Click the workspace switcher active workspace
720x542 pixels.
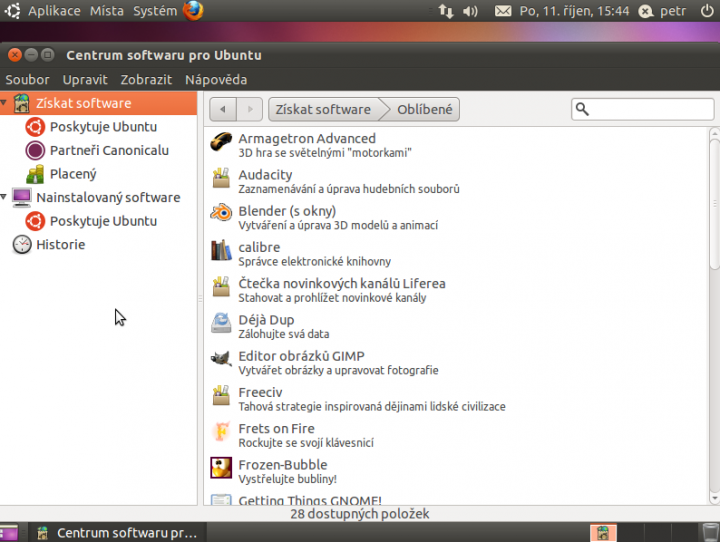pyautogui.click(x=603, y=533)
